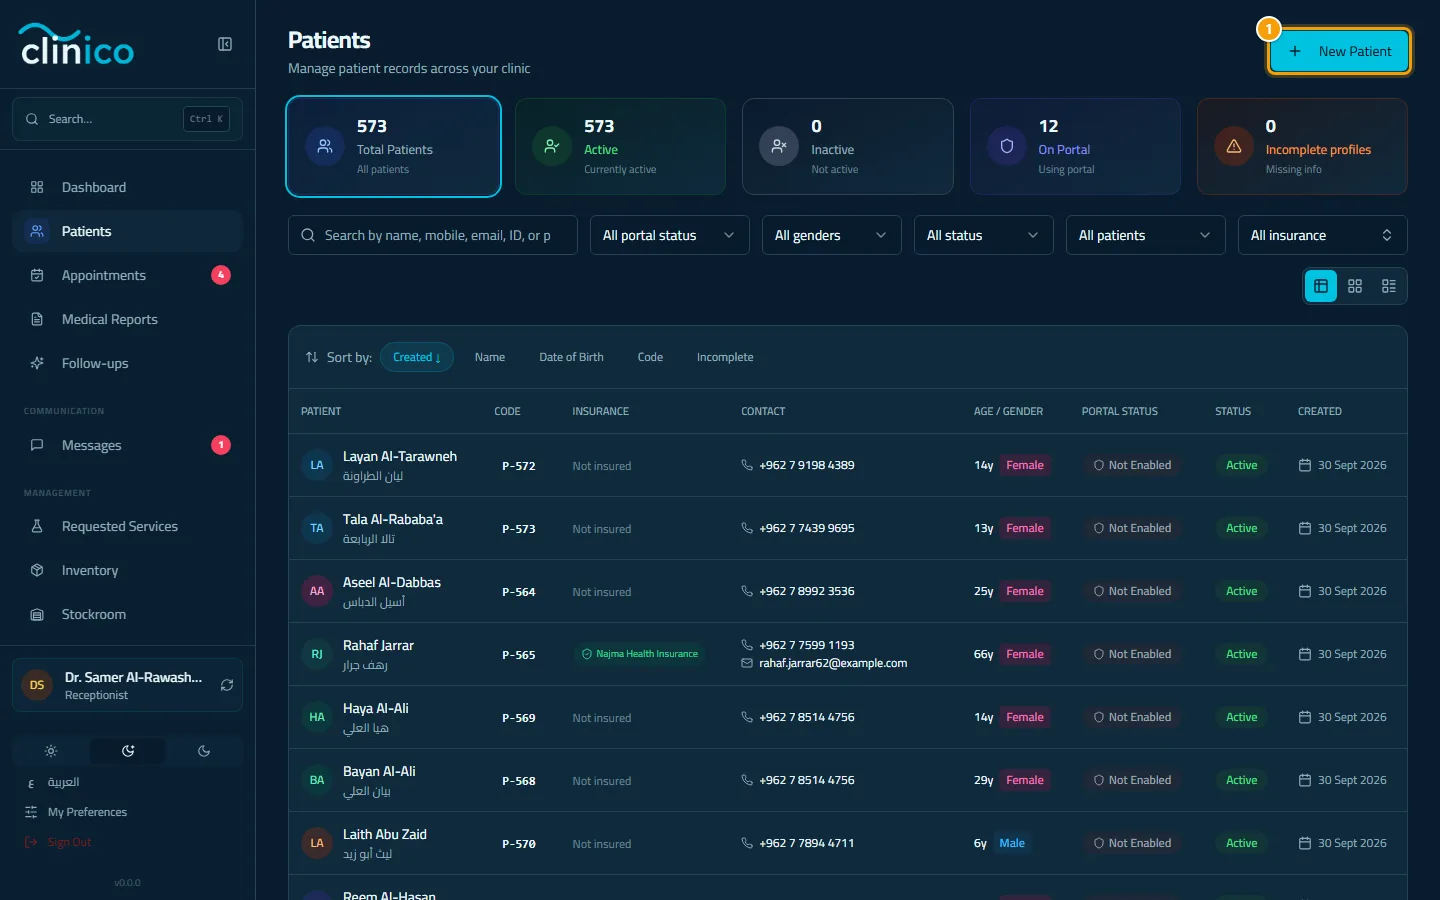Toggle the Created sort order chip
Screen dimensions: 1440x900
pos(417,357)
